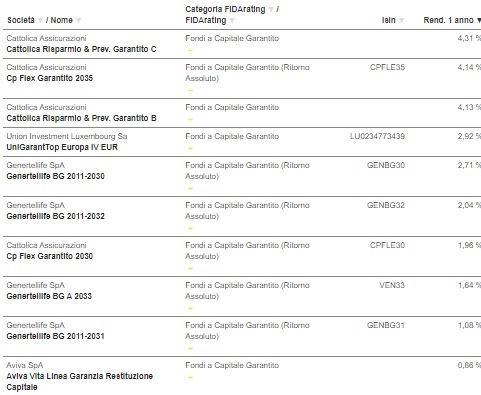Open Genertellife BG A 2033 fund
The width and height of the screenshot is (481, 395).
click(x=49, y=296)
